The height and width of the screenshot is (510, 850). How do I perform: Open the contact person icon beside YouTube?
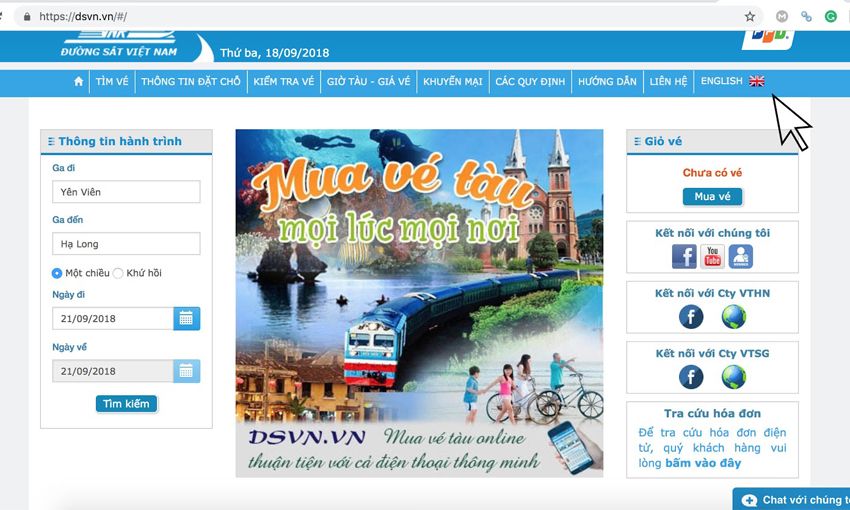(x=740, y=256)
